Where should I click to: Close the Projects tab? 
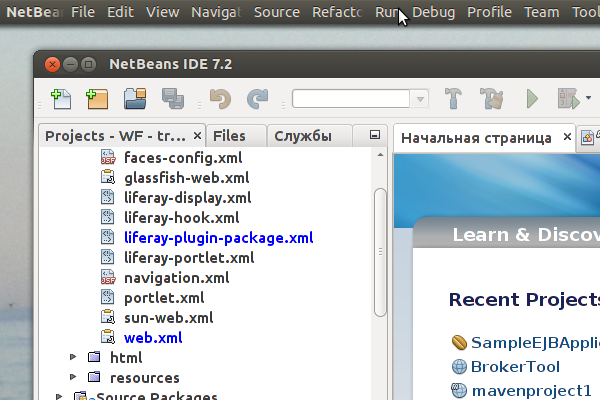[197, 136]
